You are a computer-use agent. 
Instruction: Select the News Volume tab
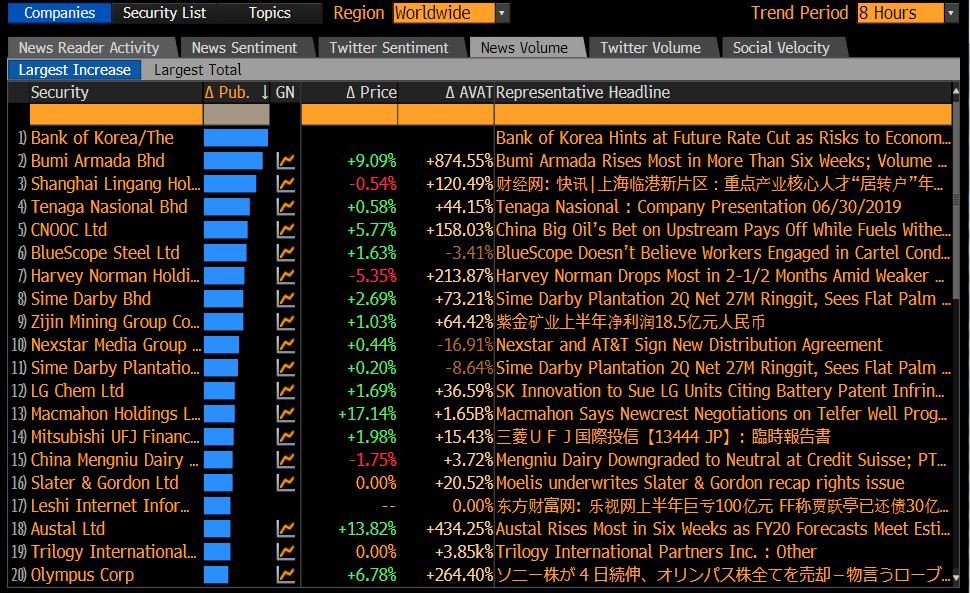(x=525, y=48)
